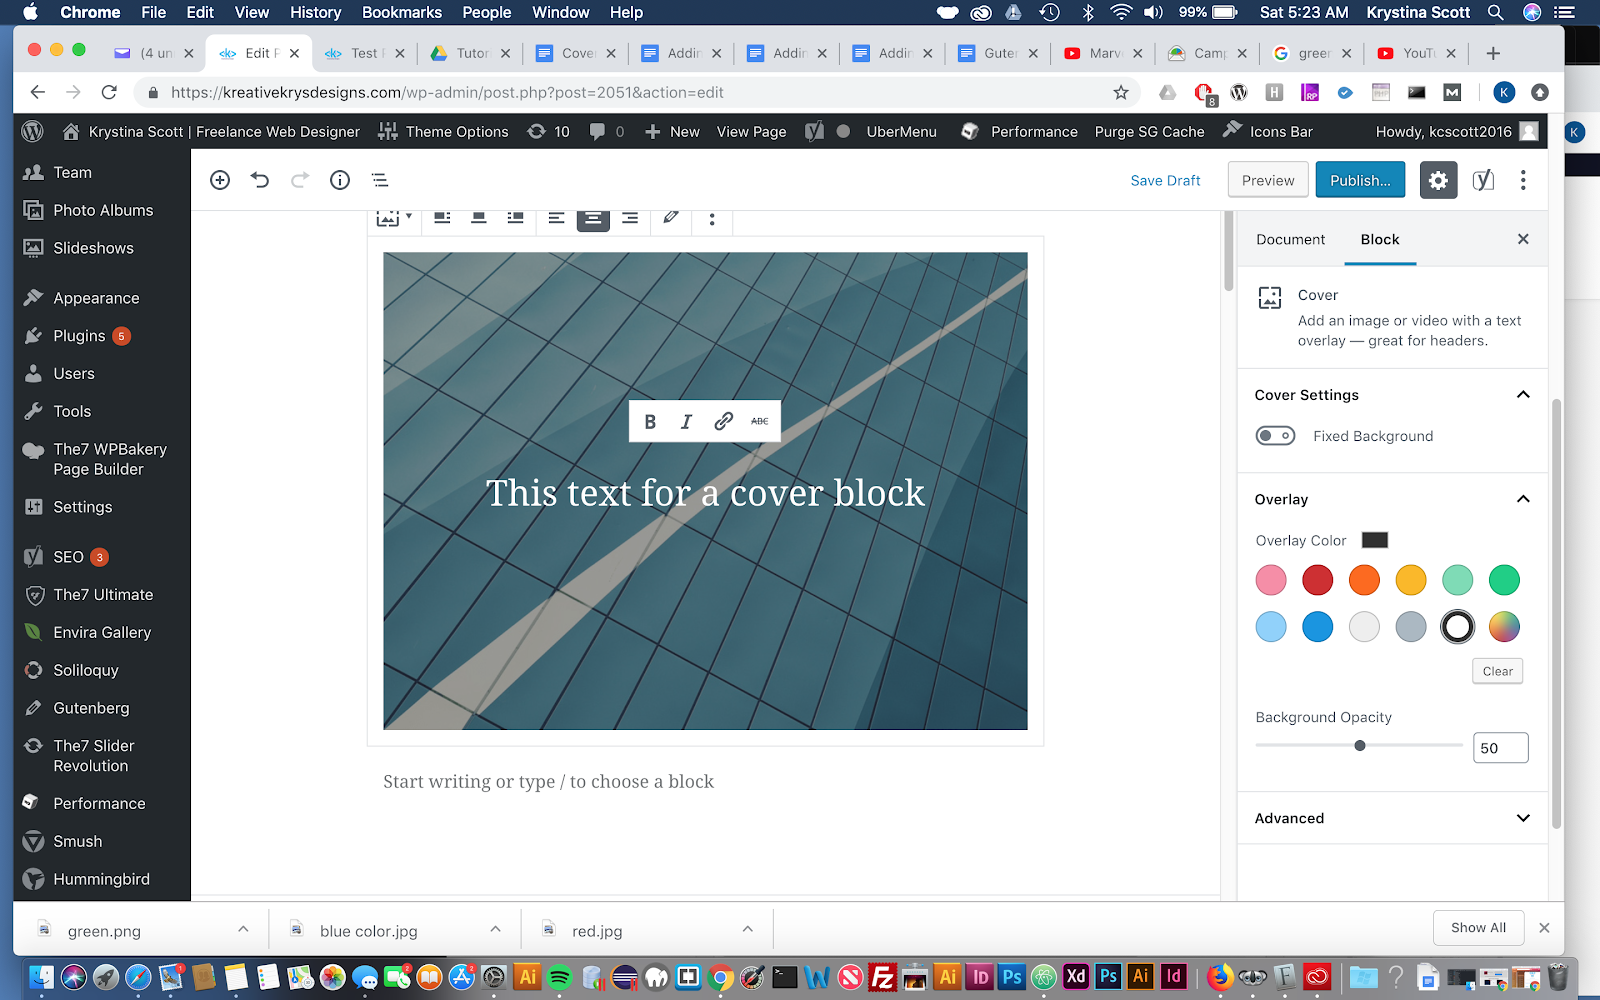This screenshot has height=1000, width=1600.
Task: Click the Add block plus icon
Action: click(x=220, y=180)
